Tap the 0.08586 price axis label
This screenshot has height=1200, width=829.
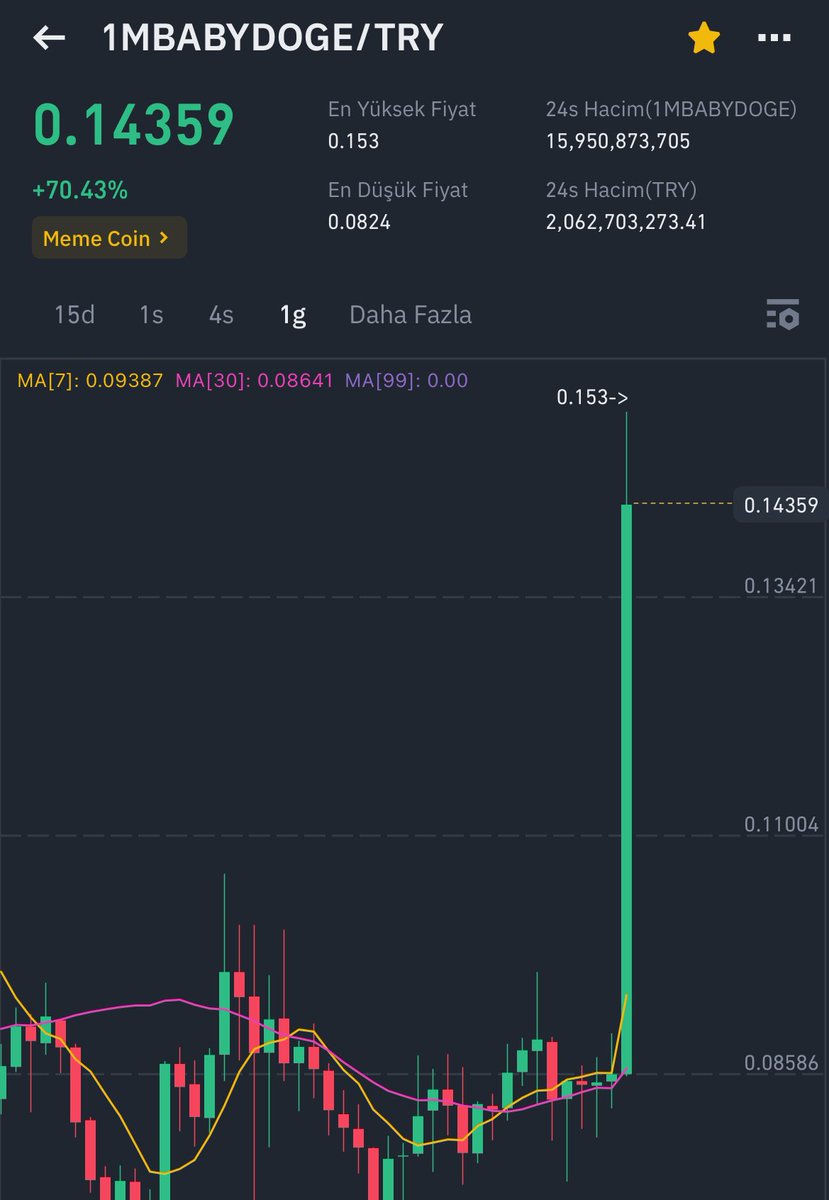point(781,1063)
